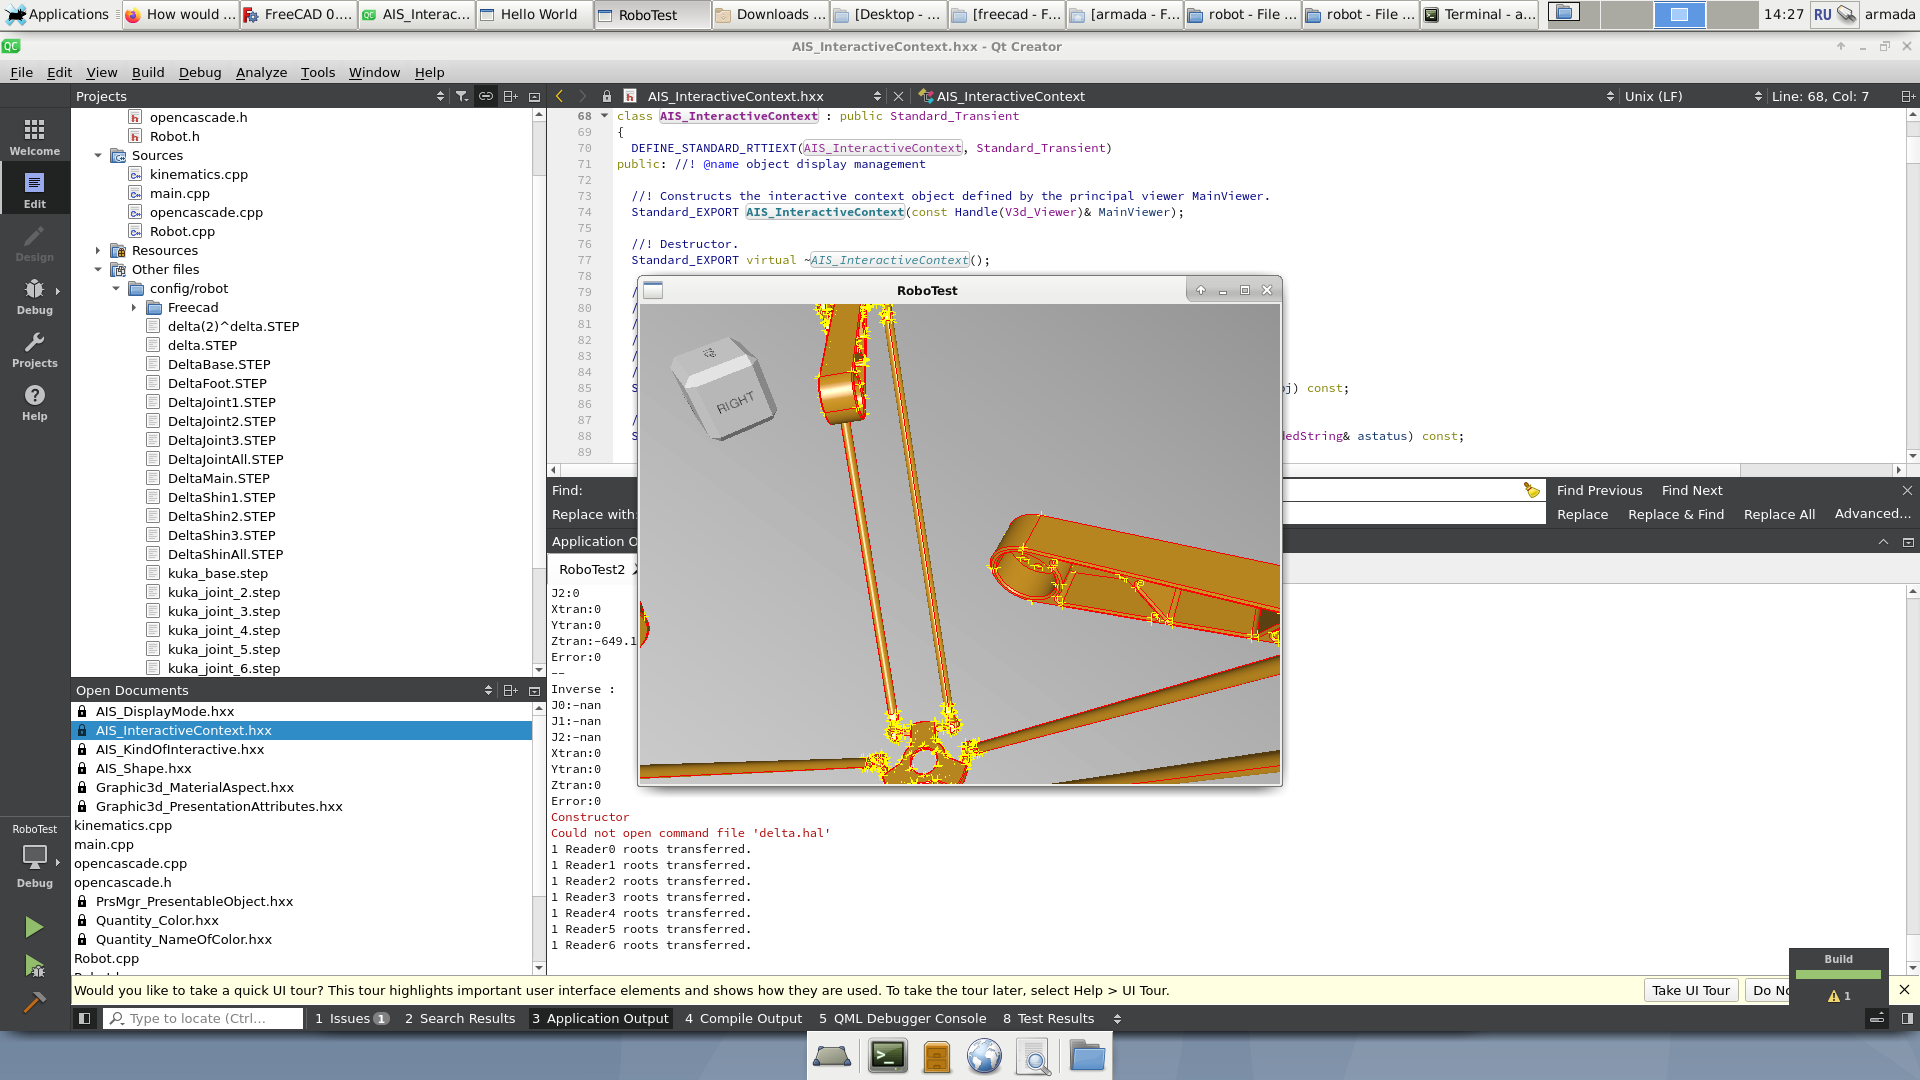Switch to Edit mode
This screenshot has height=1080, width=1920.
(34, 190)
